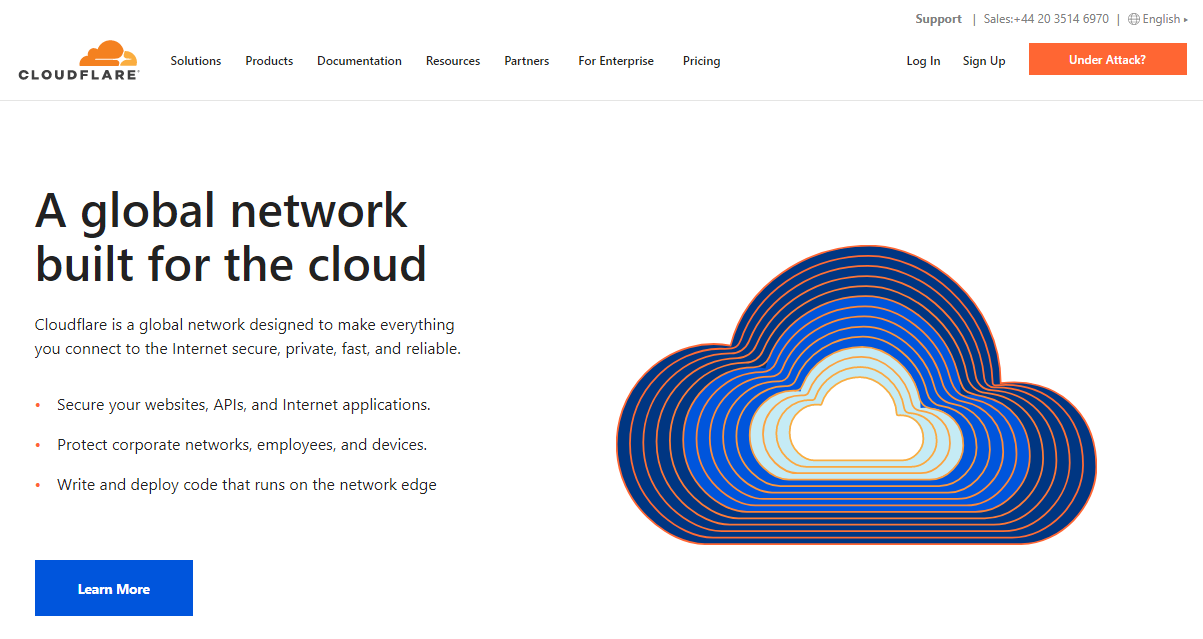Click the cloud illustration
The image size is (1203, 639).
pos(856,396)
